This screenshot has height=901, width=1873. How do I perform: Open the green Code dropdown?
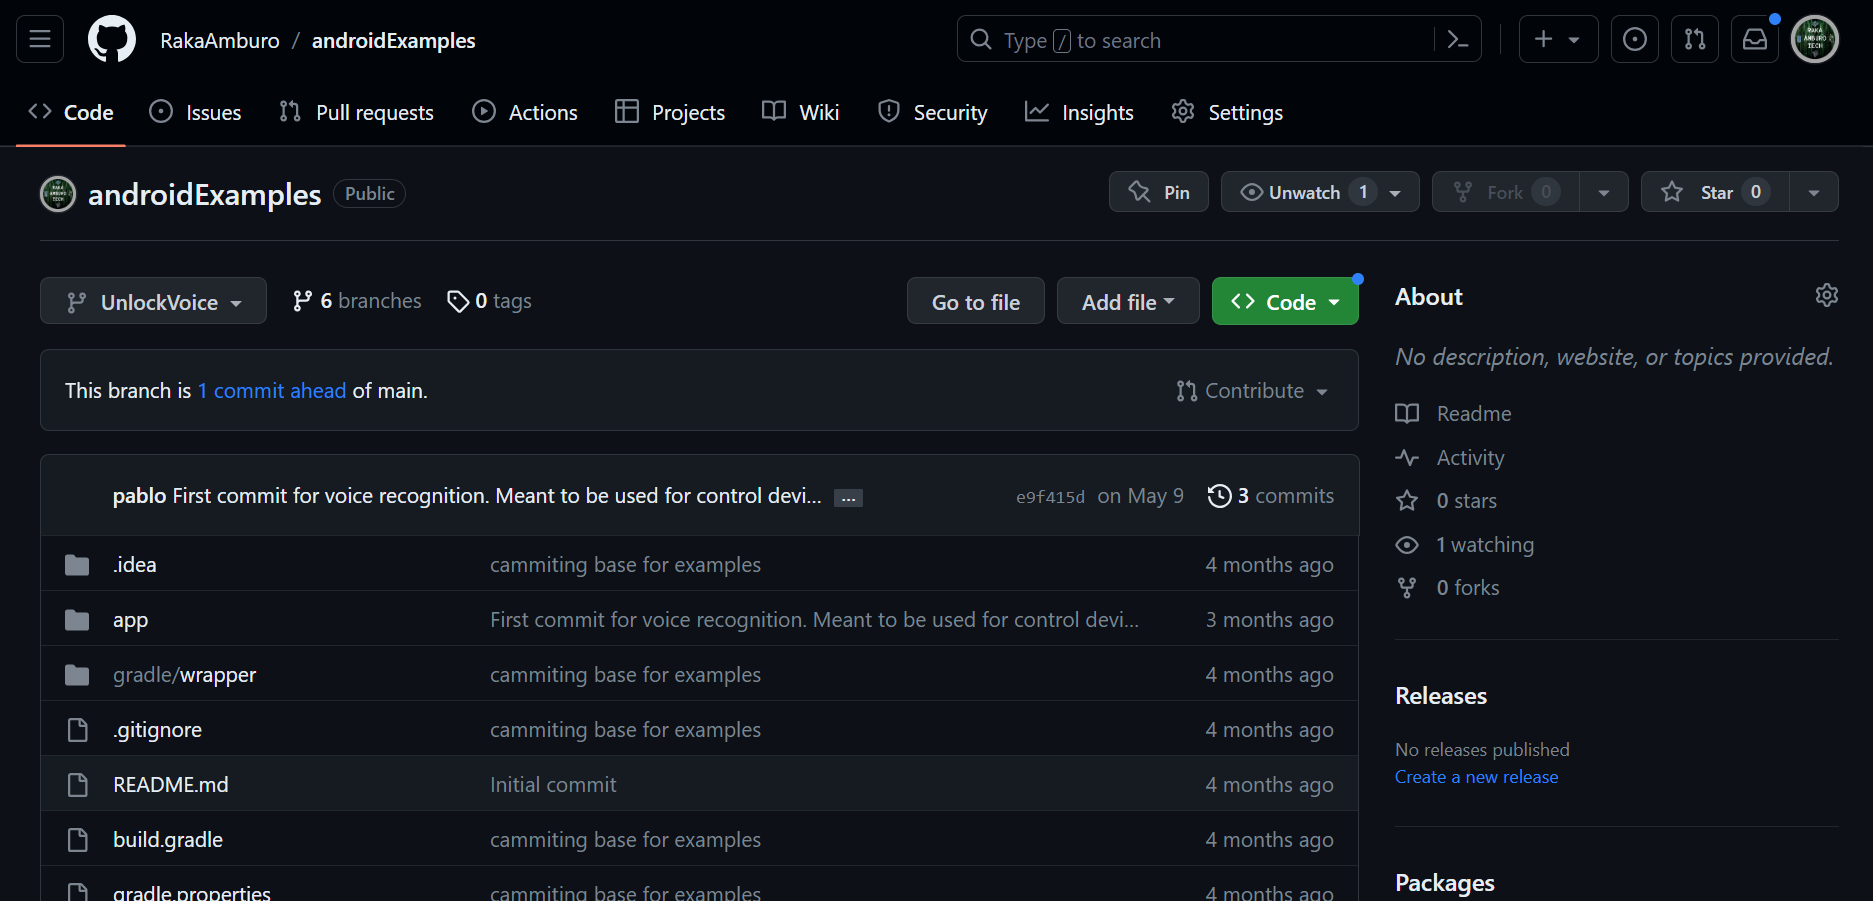(1284, 301)
